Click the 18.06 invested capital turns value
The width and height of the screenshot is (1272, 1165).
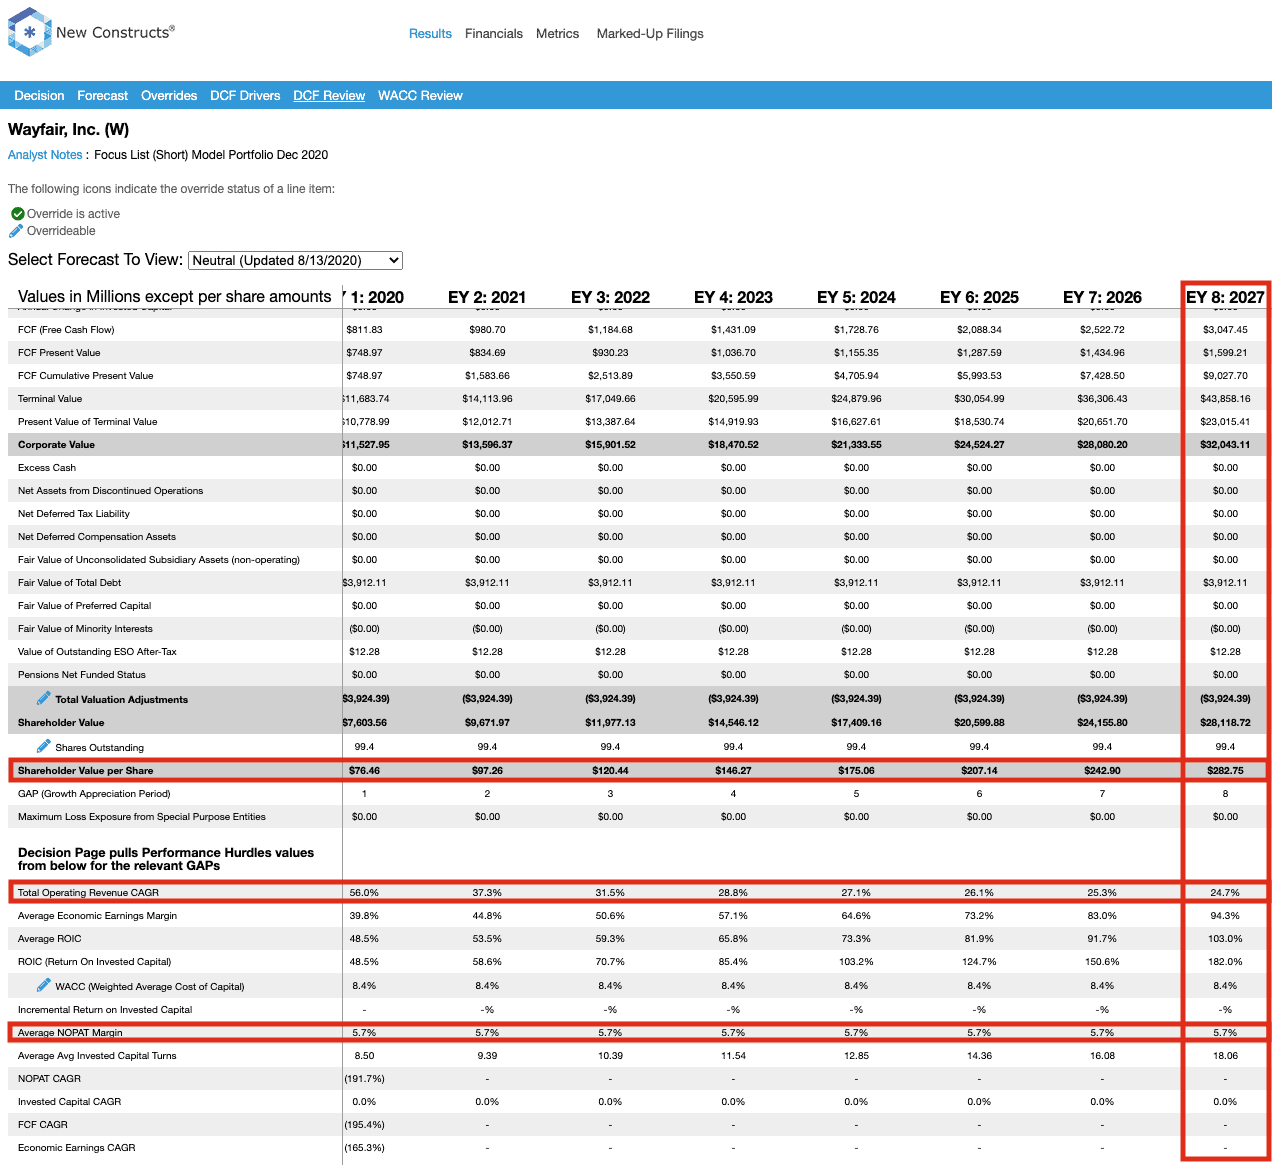(1225, 1056)
